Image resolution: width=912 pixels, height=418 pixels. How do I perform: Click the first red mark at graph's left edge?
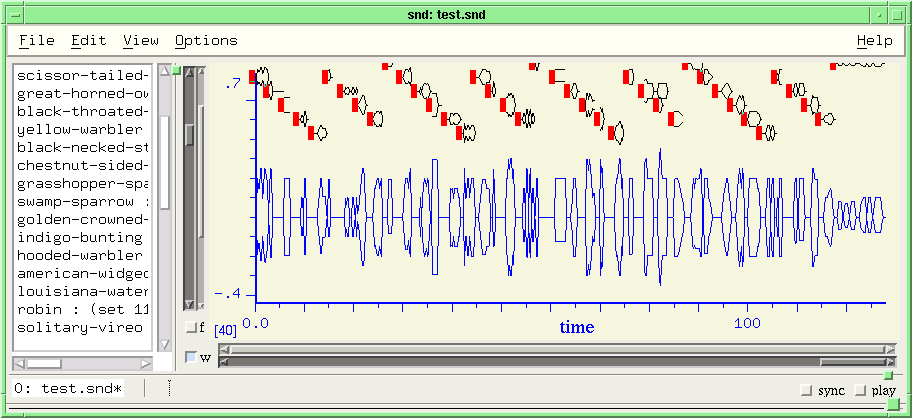(x=252, y=77)
